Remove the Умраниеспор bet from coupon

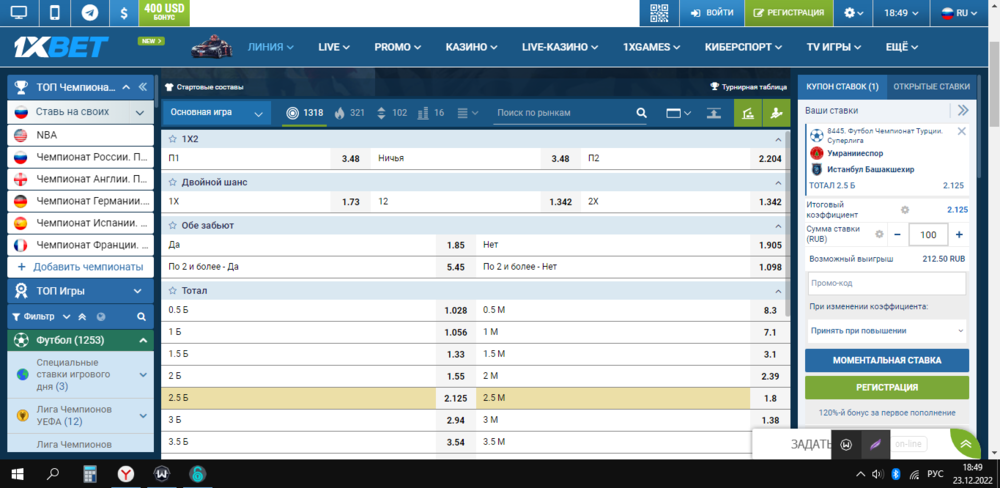962,131
